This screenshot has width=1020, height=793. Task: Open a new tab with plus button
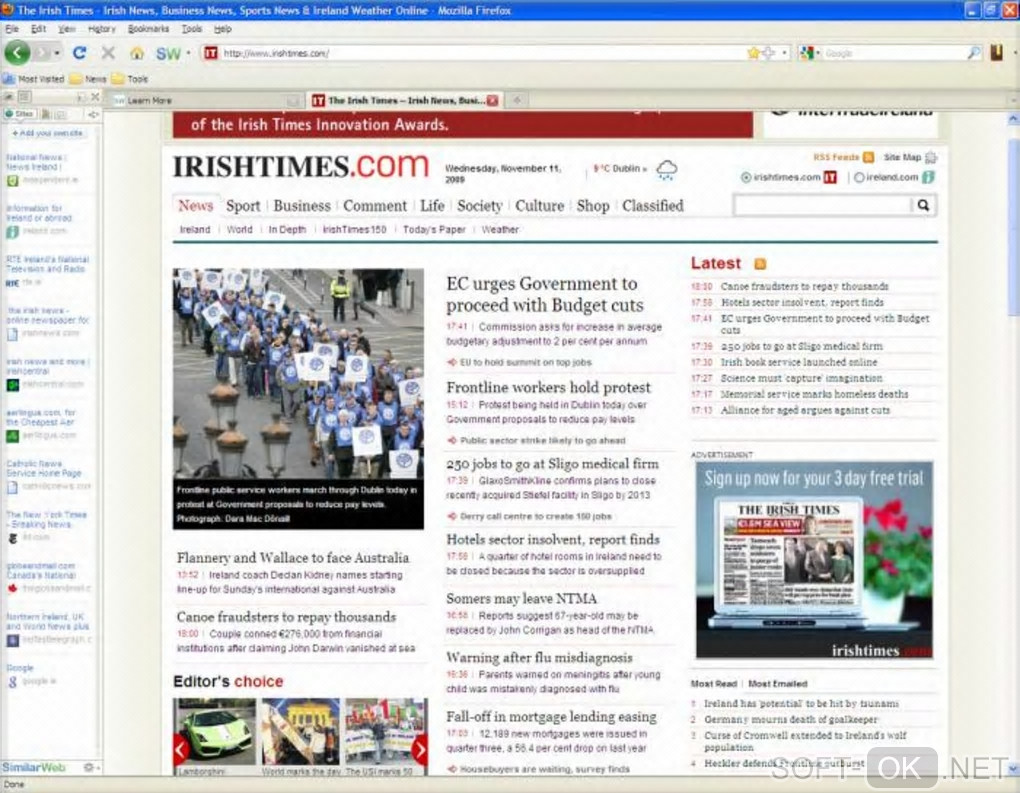click(517, 100)
